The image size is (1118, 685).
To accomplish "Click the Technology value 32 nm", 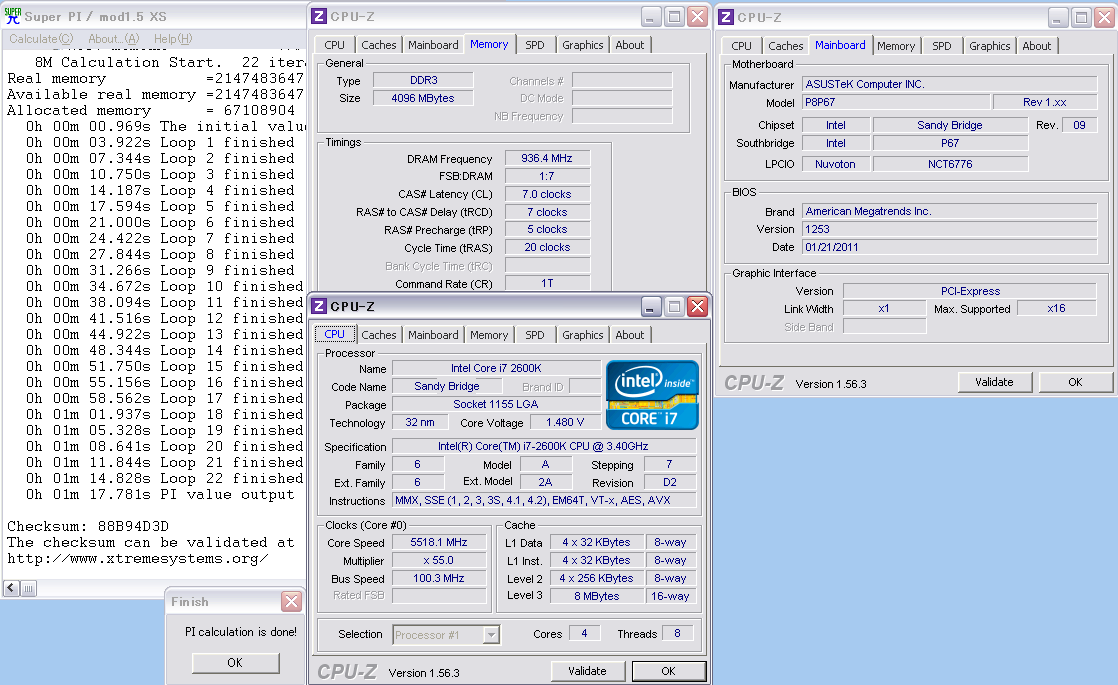I will click(420, 422).
